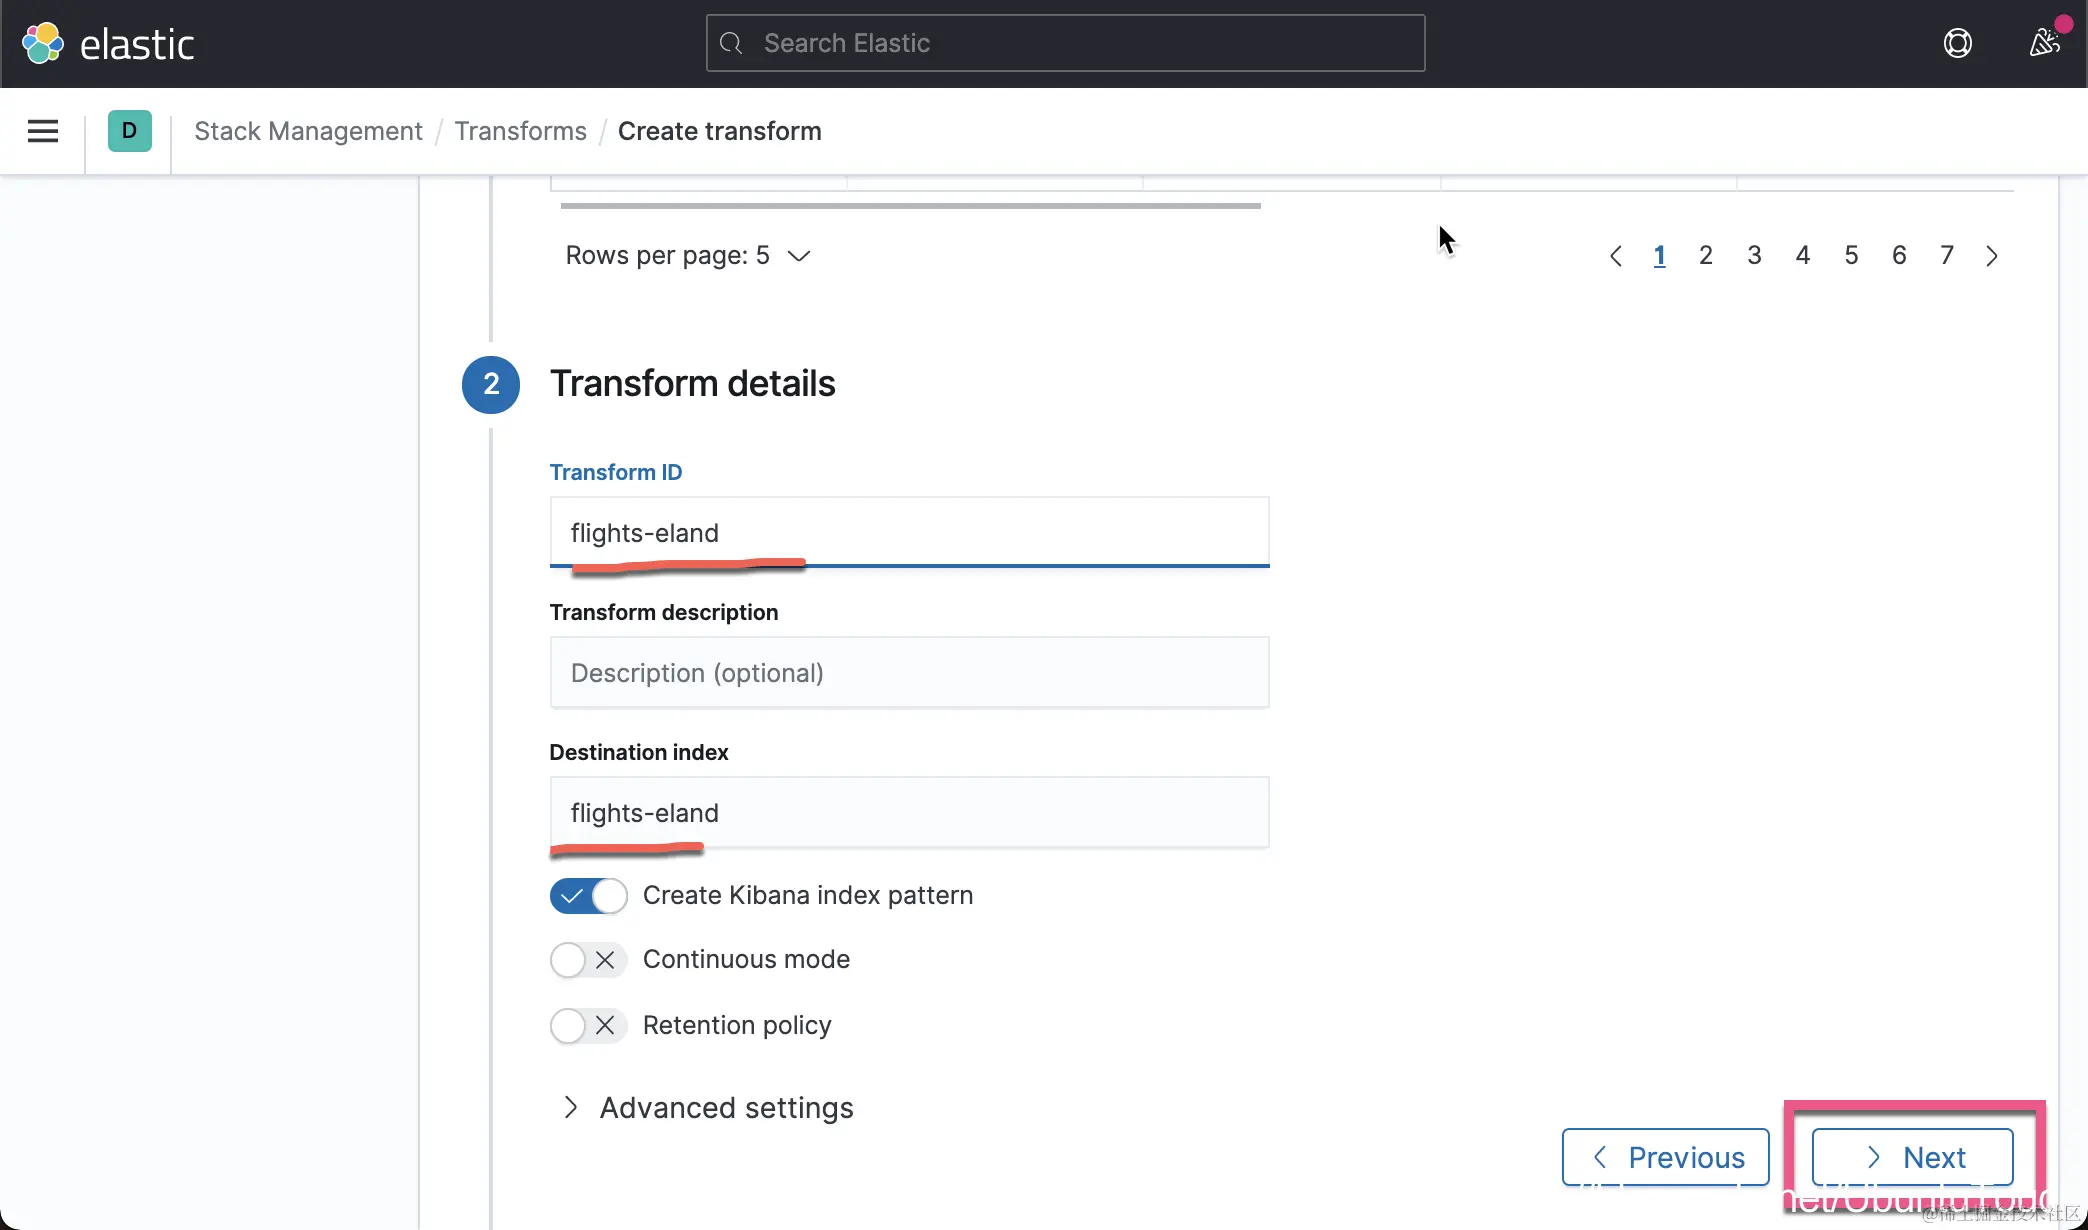Click the horizontal table scrollbar
The height and width of the screenshot is (1230, 2088).
[910, 206]
